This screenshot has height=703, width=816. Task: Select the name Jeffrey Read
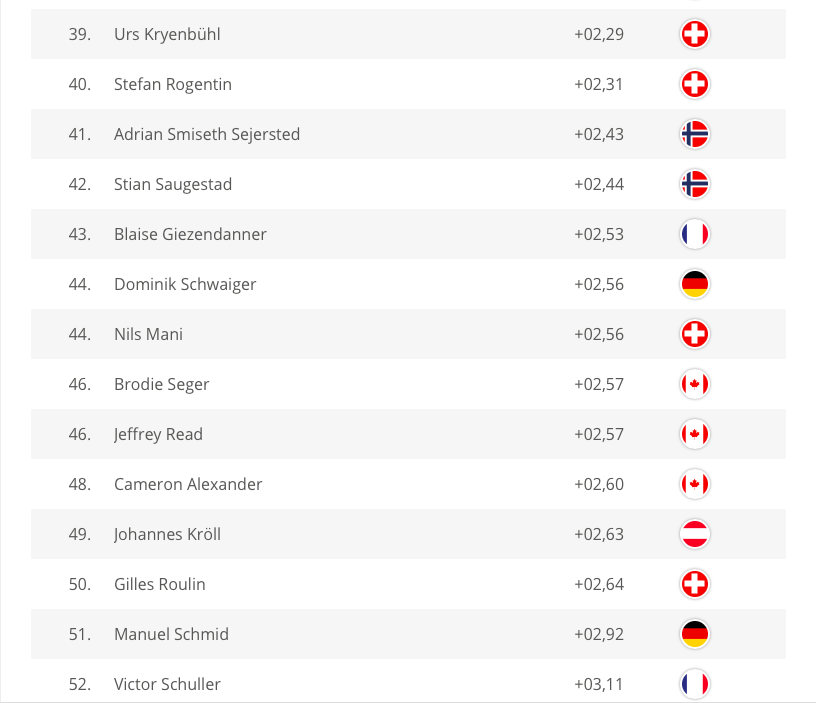click(158, 434)
